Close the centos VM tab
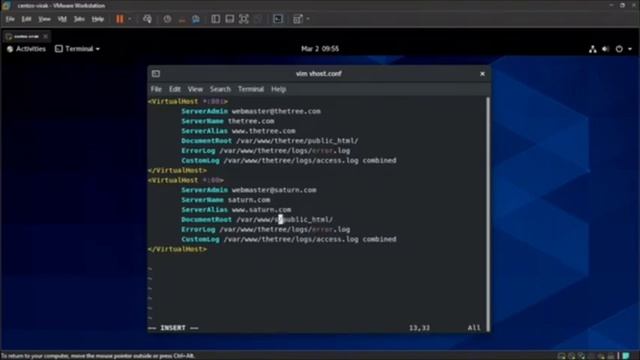This screenshot has height=360, width=640. click(x=45, y=36)
